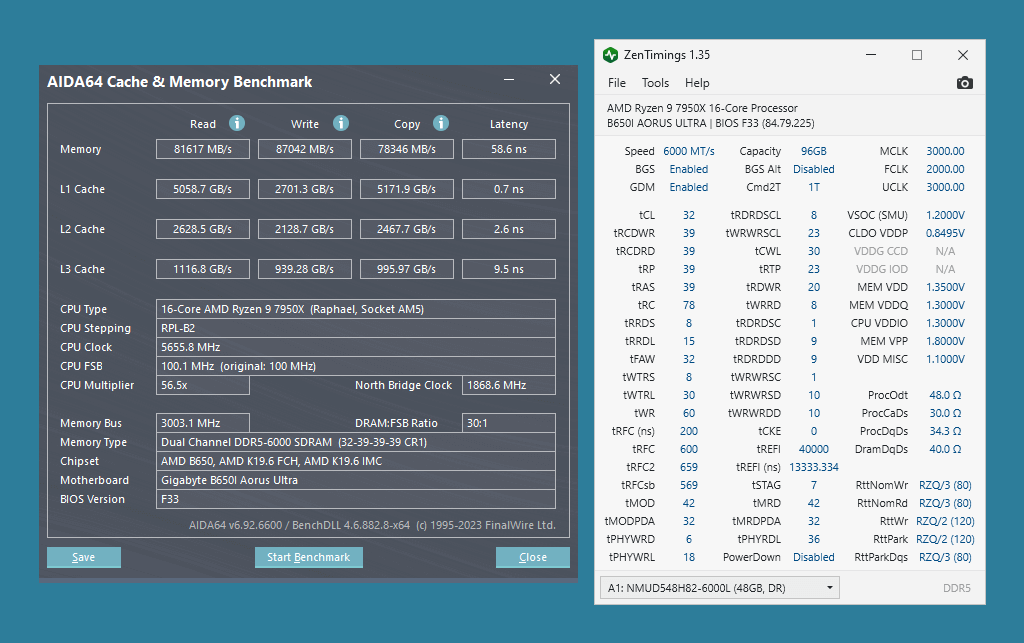Open the Tools menu in ZenTimings

point(655,83)
